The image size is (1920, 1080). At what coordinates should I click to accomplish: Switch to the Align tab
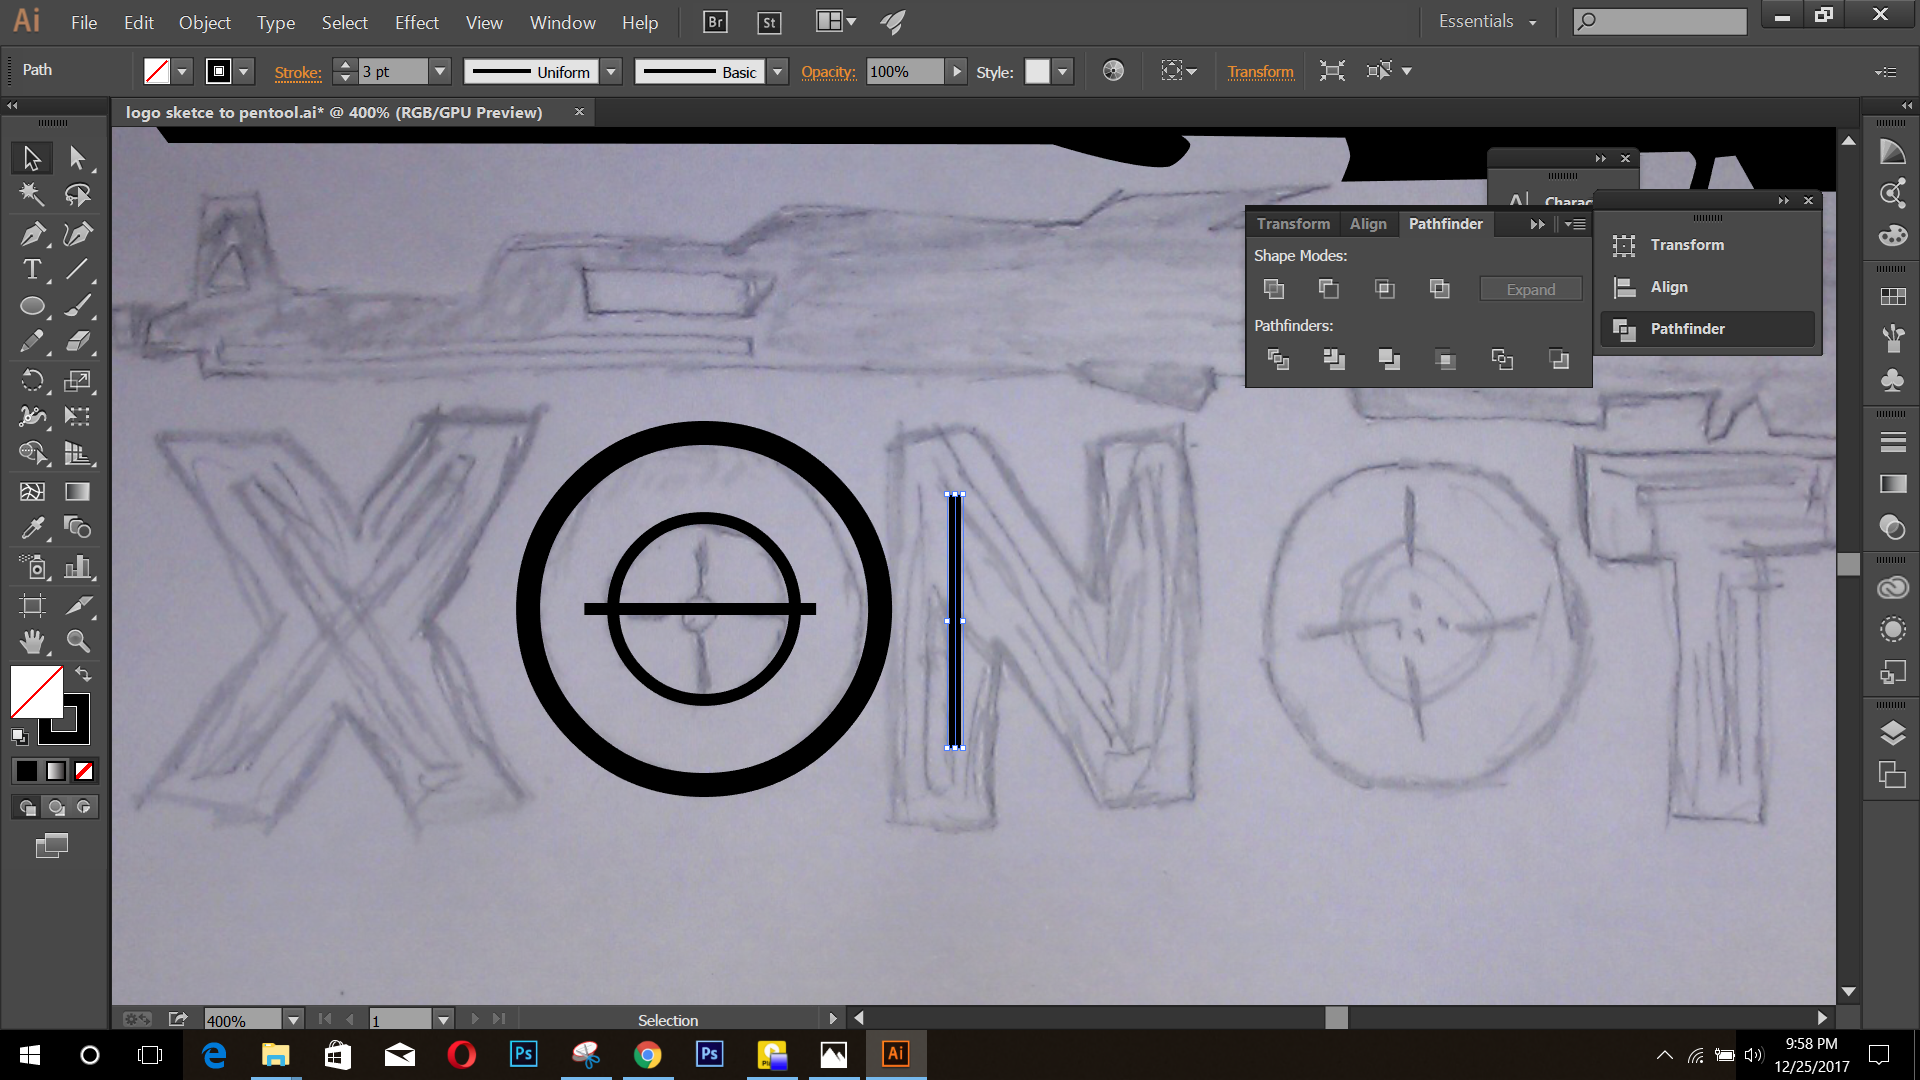tap(1368, 224)
